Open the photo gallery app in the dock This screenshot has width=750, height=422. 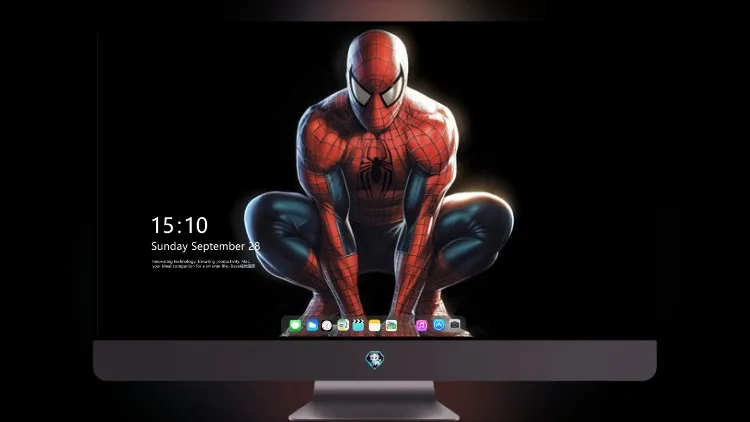(x=391, y=326)
